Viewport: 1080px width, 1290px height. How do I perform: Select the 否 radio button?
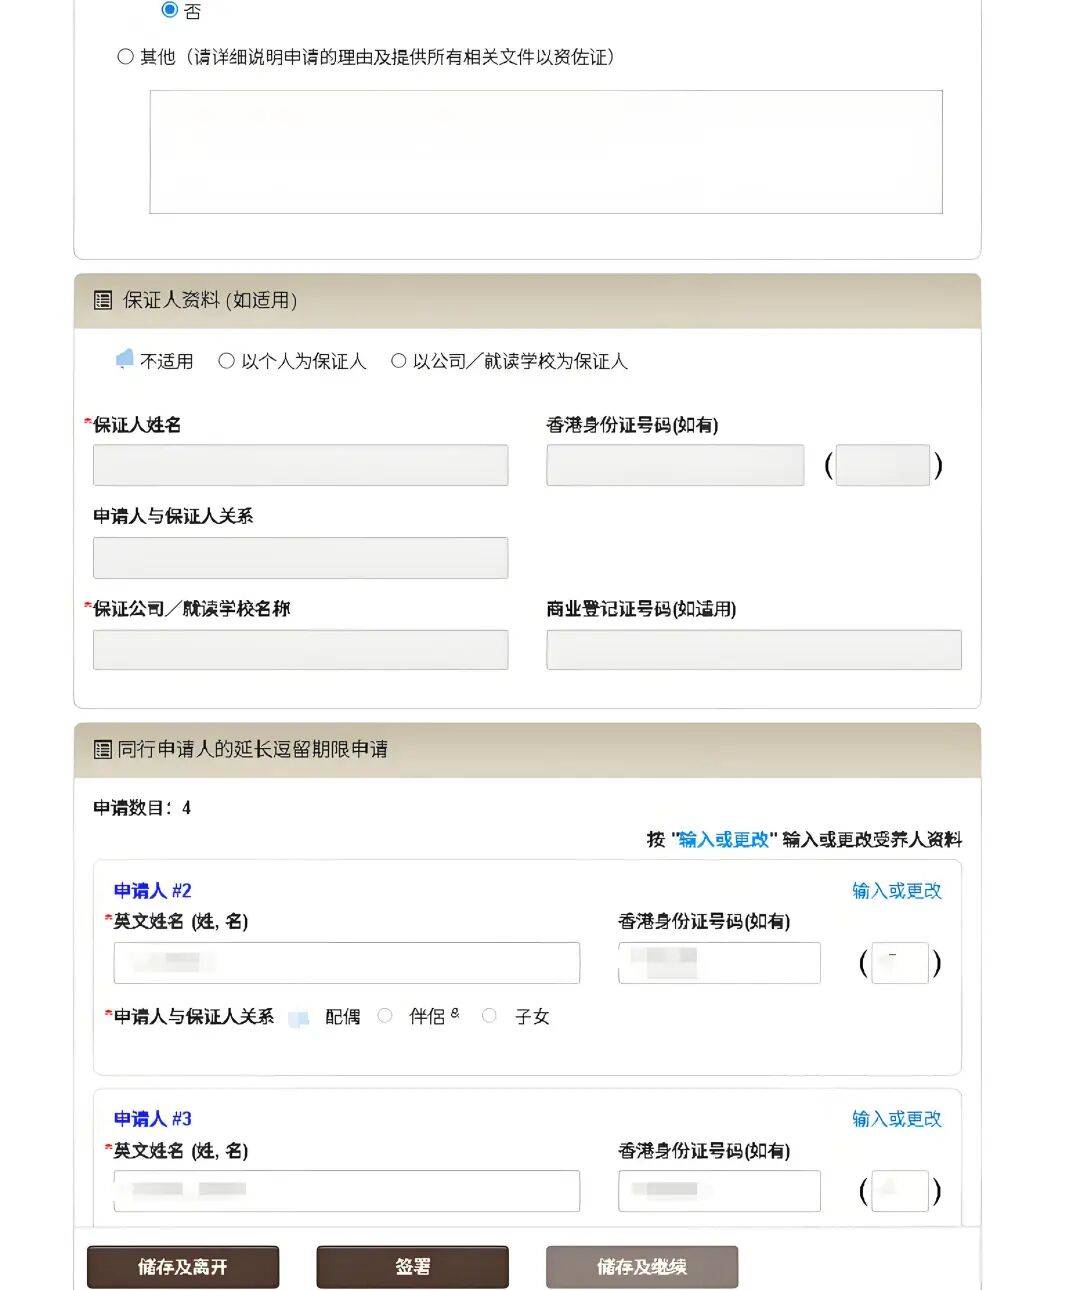170,10
